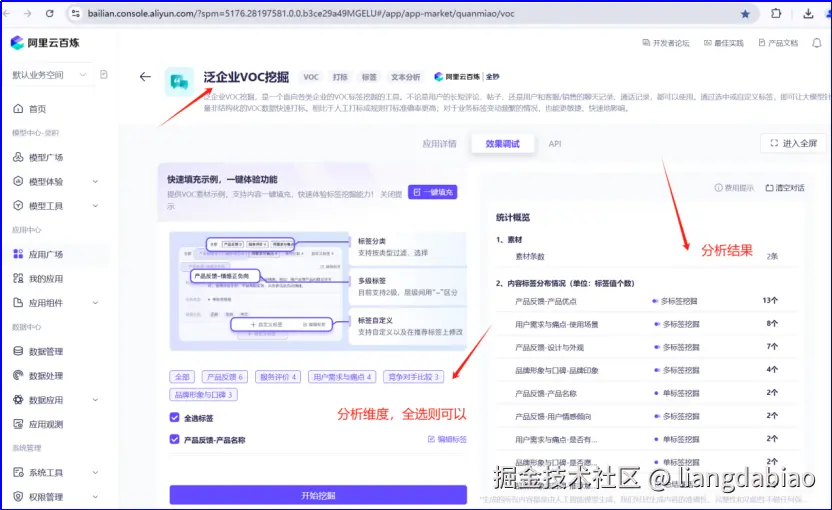Select the 产品反馈 6 tag filter
Viewport: 832px width, 510px height.
pos(224,377)
